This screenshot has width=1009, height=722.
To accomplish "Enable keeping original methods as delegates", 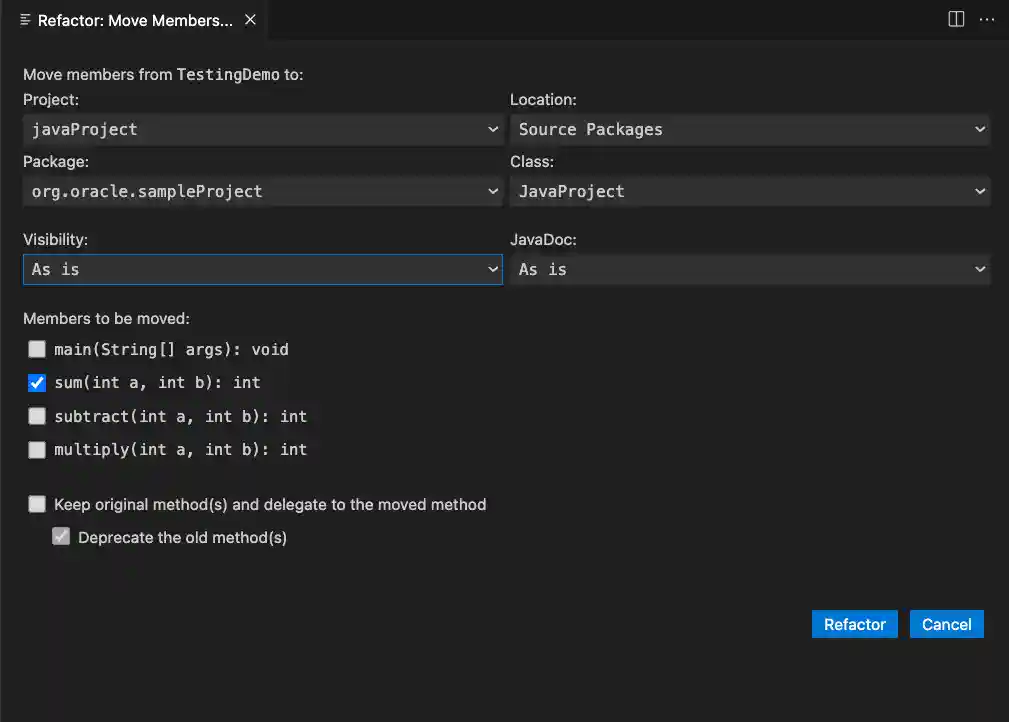I will (36, 504).
